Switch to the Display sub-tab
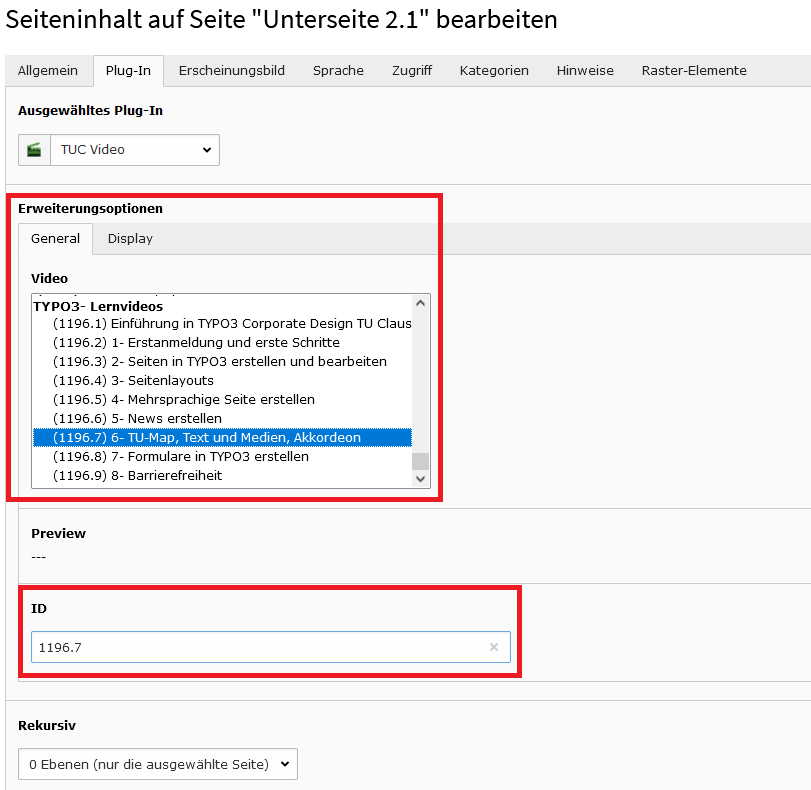The image size is (811, 790). coord(130,239)
